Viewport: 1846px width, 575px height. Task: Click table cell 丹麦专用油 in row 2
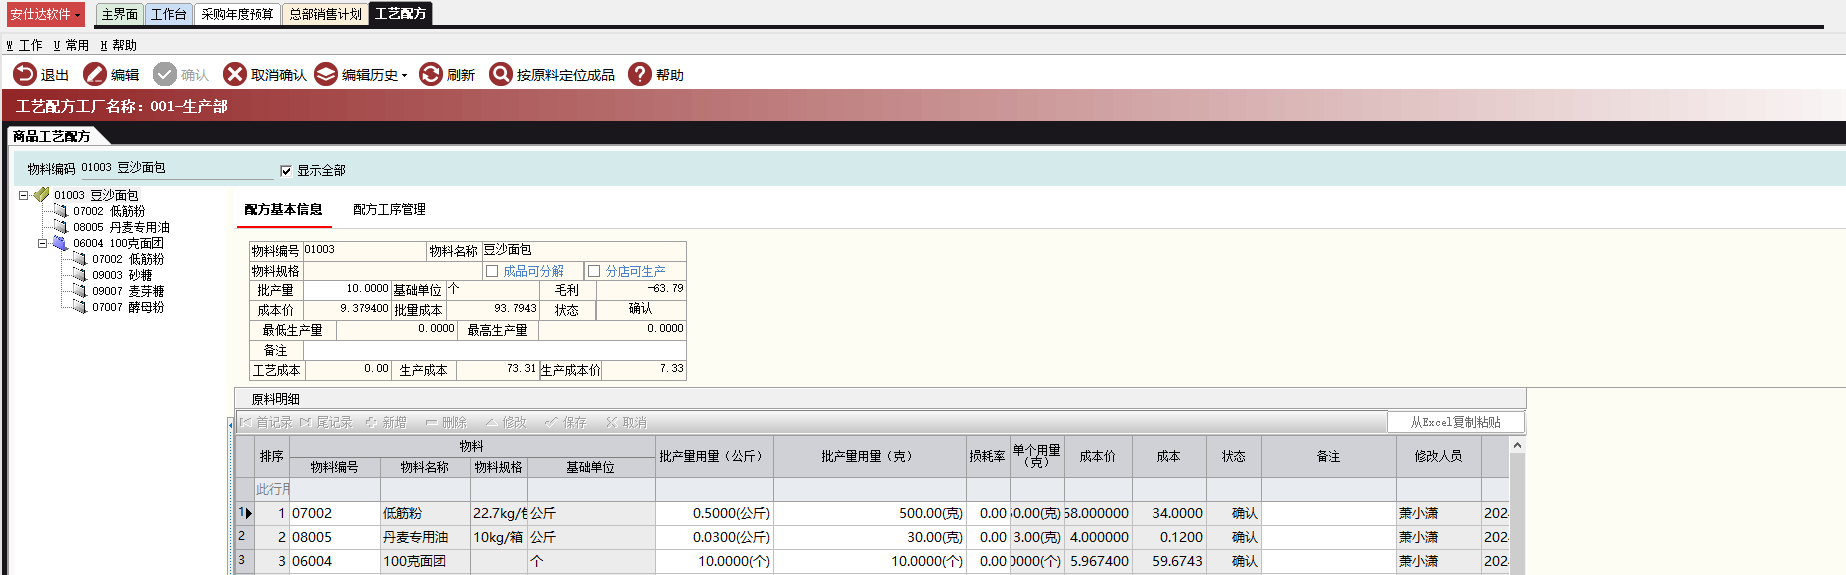[x=425, y=537]
